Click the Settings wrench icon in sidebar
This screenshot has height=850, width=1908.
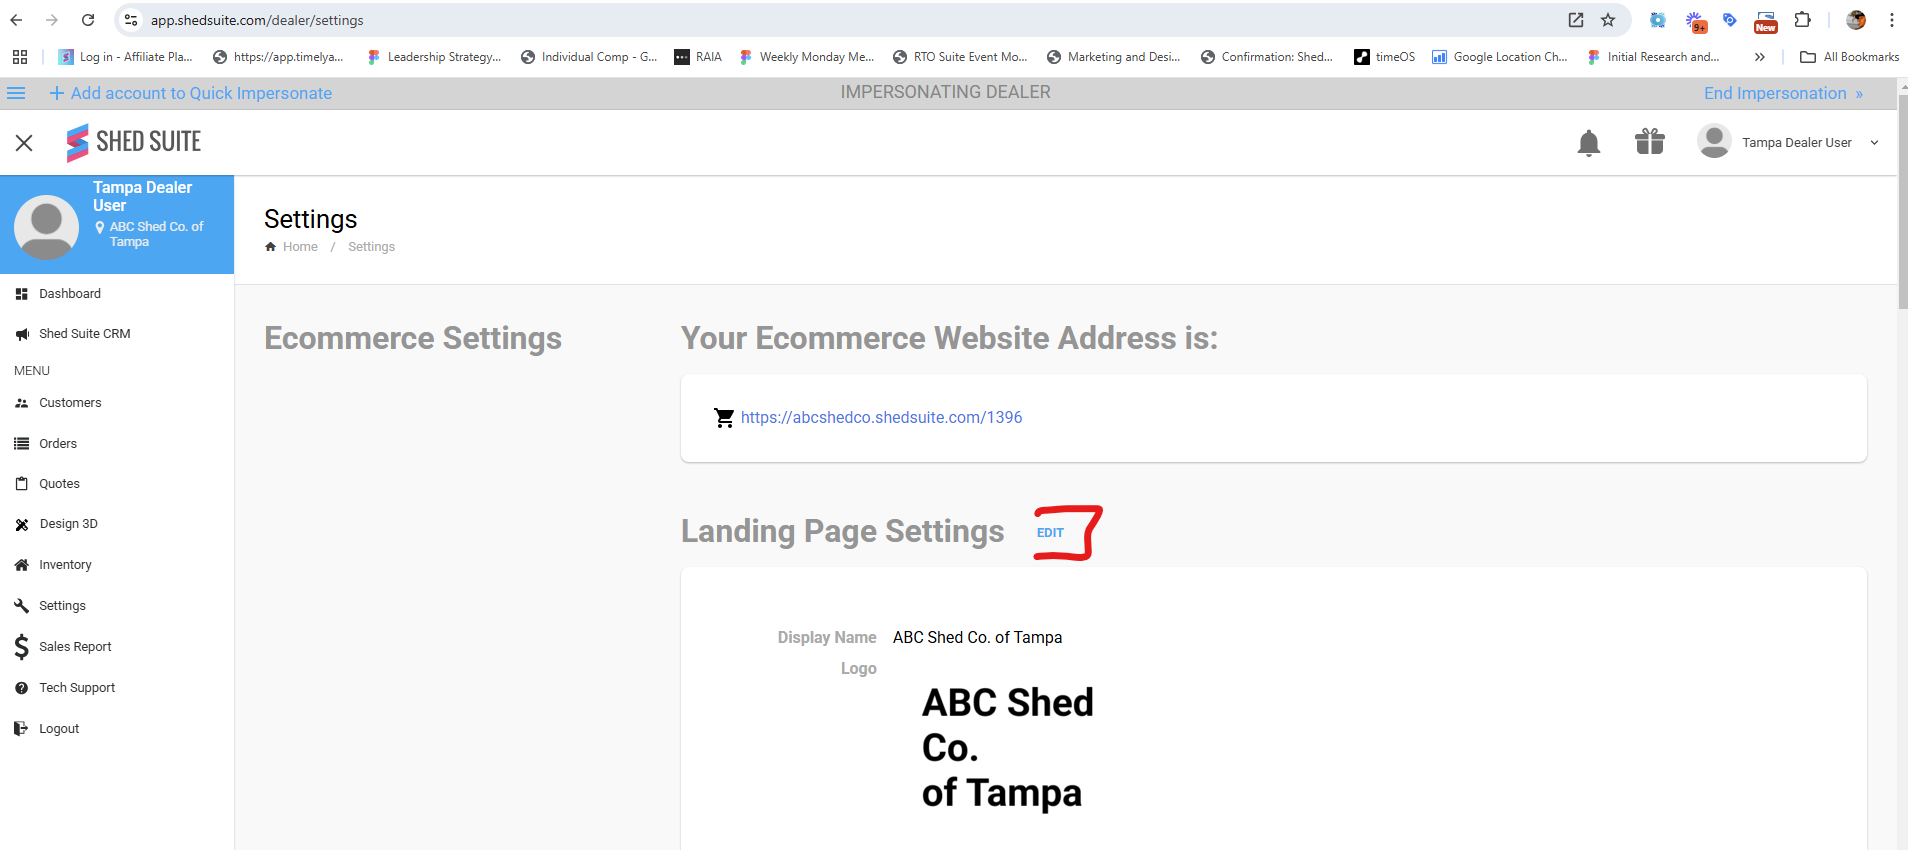[22, 606]
